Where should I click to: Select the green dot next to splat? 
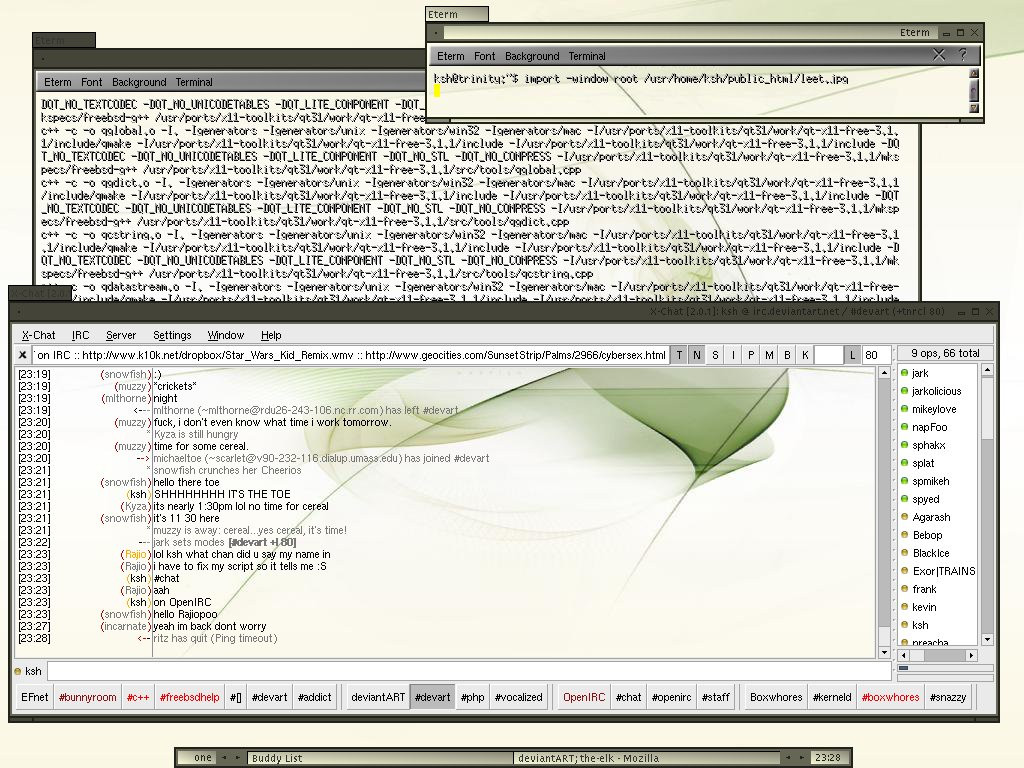tap(904, 463)
